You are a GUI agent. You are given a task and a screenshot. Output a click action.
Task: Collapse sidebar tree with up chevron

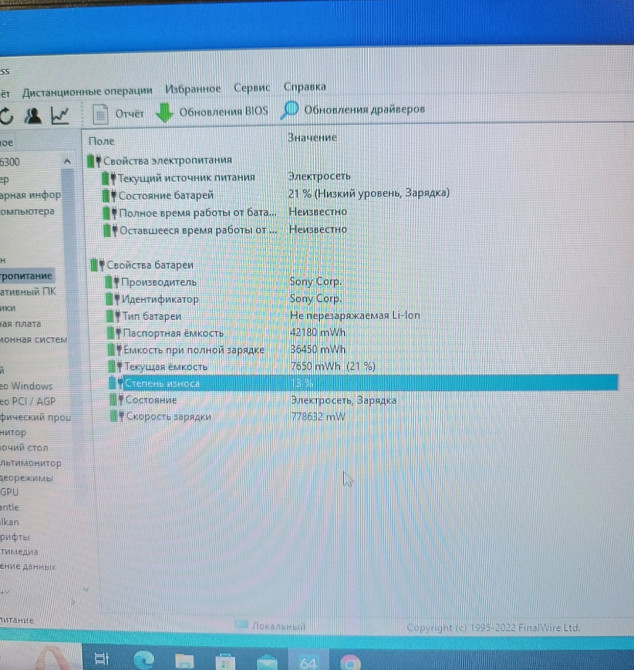coord(68,162)
